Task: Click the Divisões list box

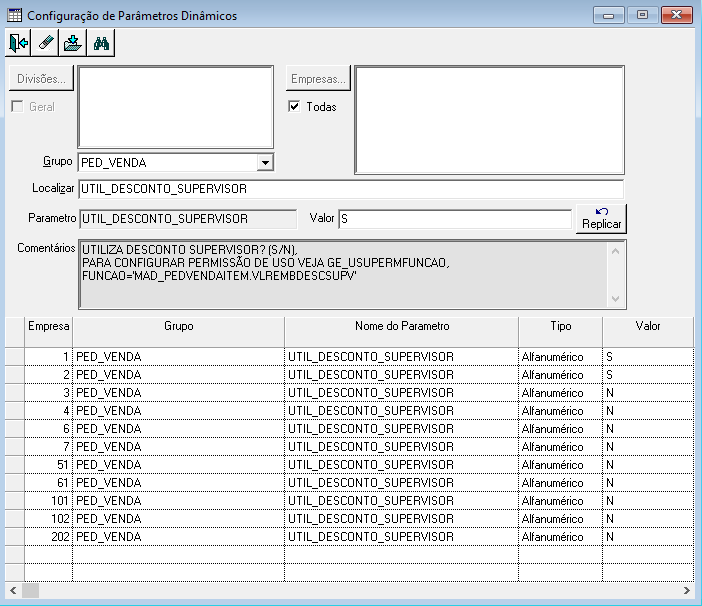Action: [176, 107]
